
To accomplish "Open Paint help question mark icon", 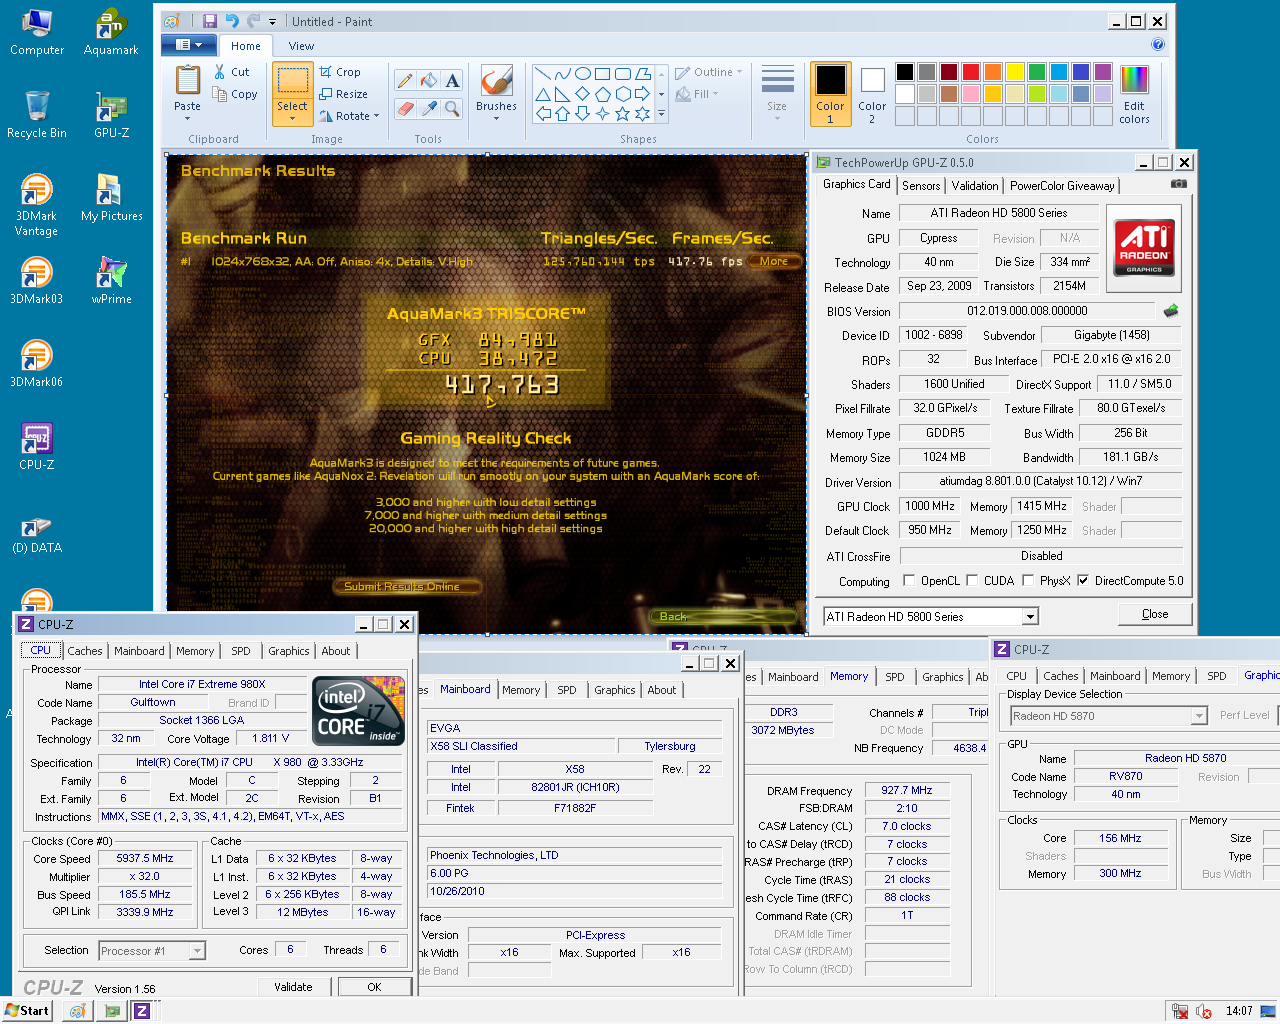I will tap(1158, 45).
